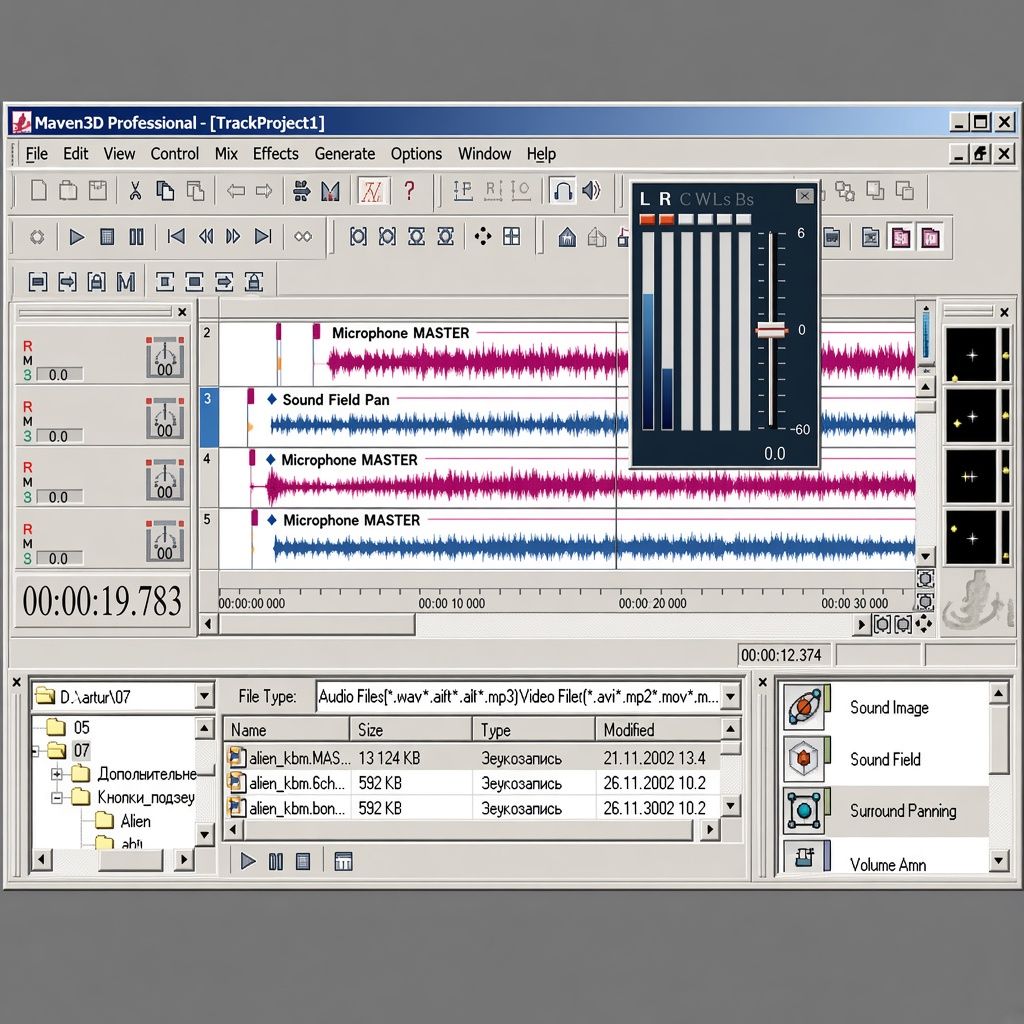The height and width of the screenshot is (1024, 1024).
Task: Toggle Record arm on track 2 controls
Action: click(27, 345)
